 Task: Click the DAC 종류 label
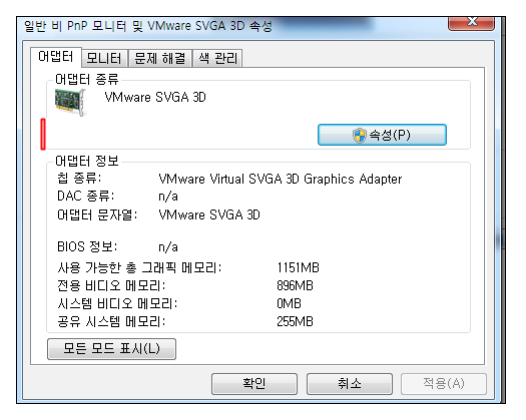(86, 196)
